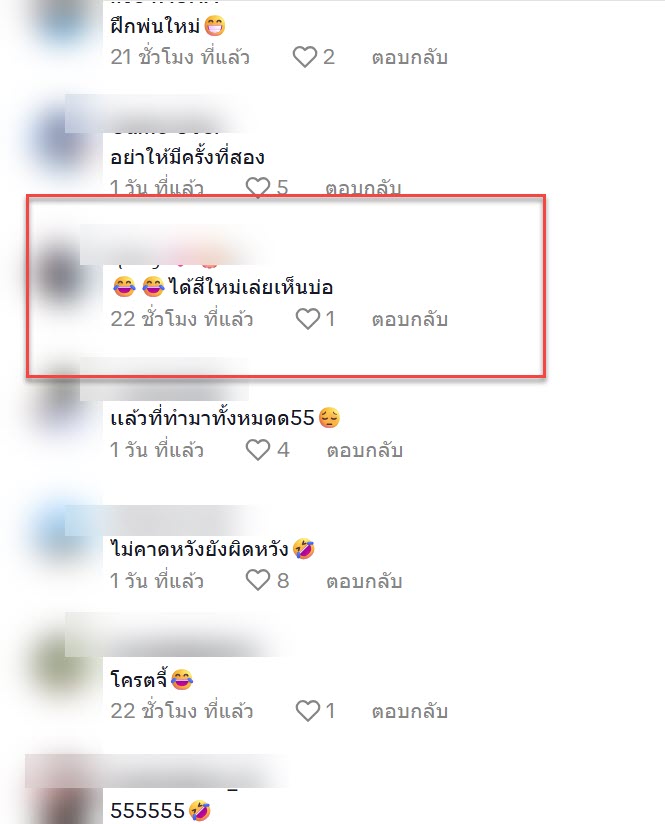Open avatar of the "ได้สีใหม่เล่ยเห็นบ่อ" commenter

[x=58, y=273]
